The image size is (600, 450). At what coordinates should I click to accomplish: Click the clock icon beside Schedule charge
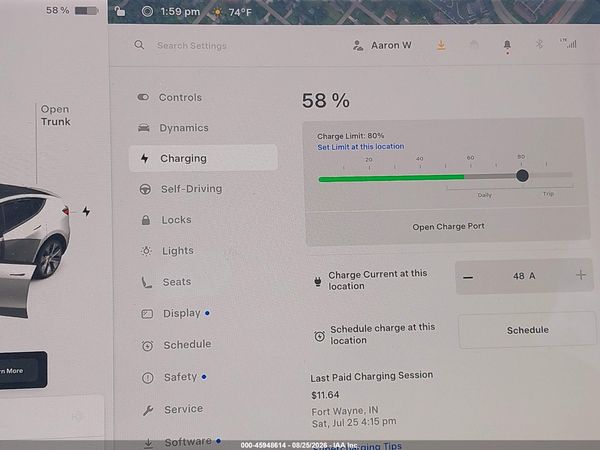click(320, 336)
